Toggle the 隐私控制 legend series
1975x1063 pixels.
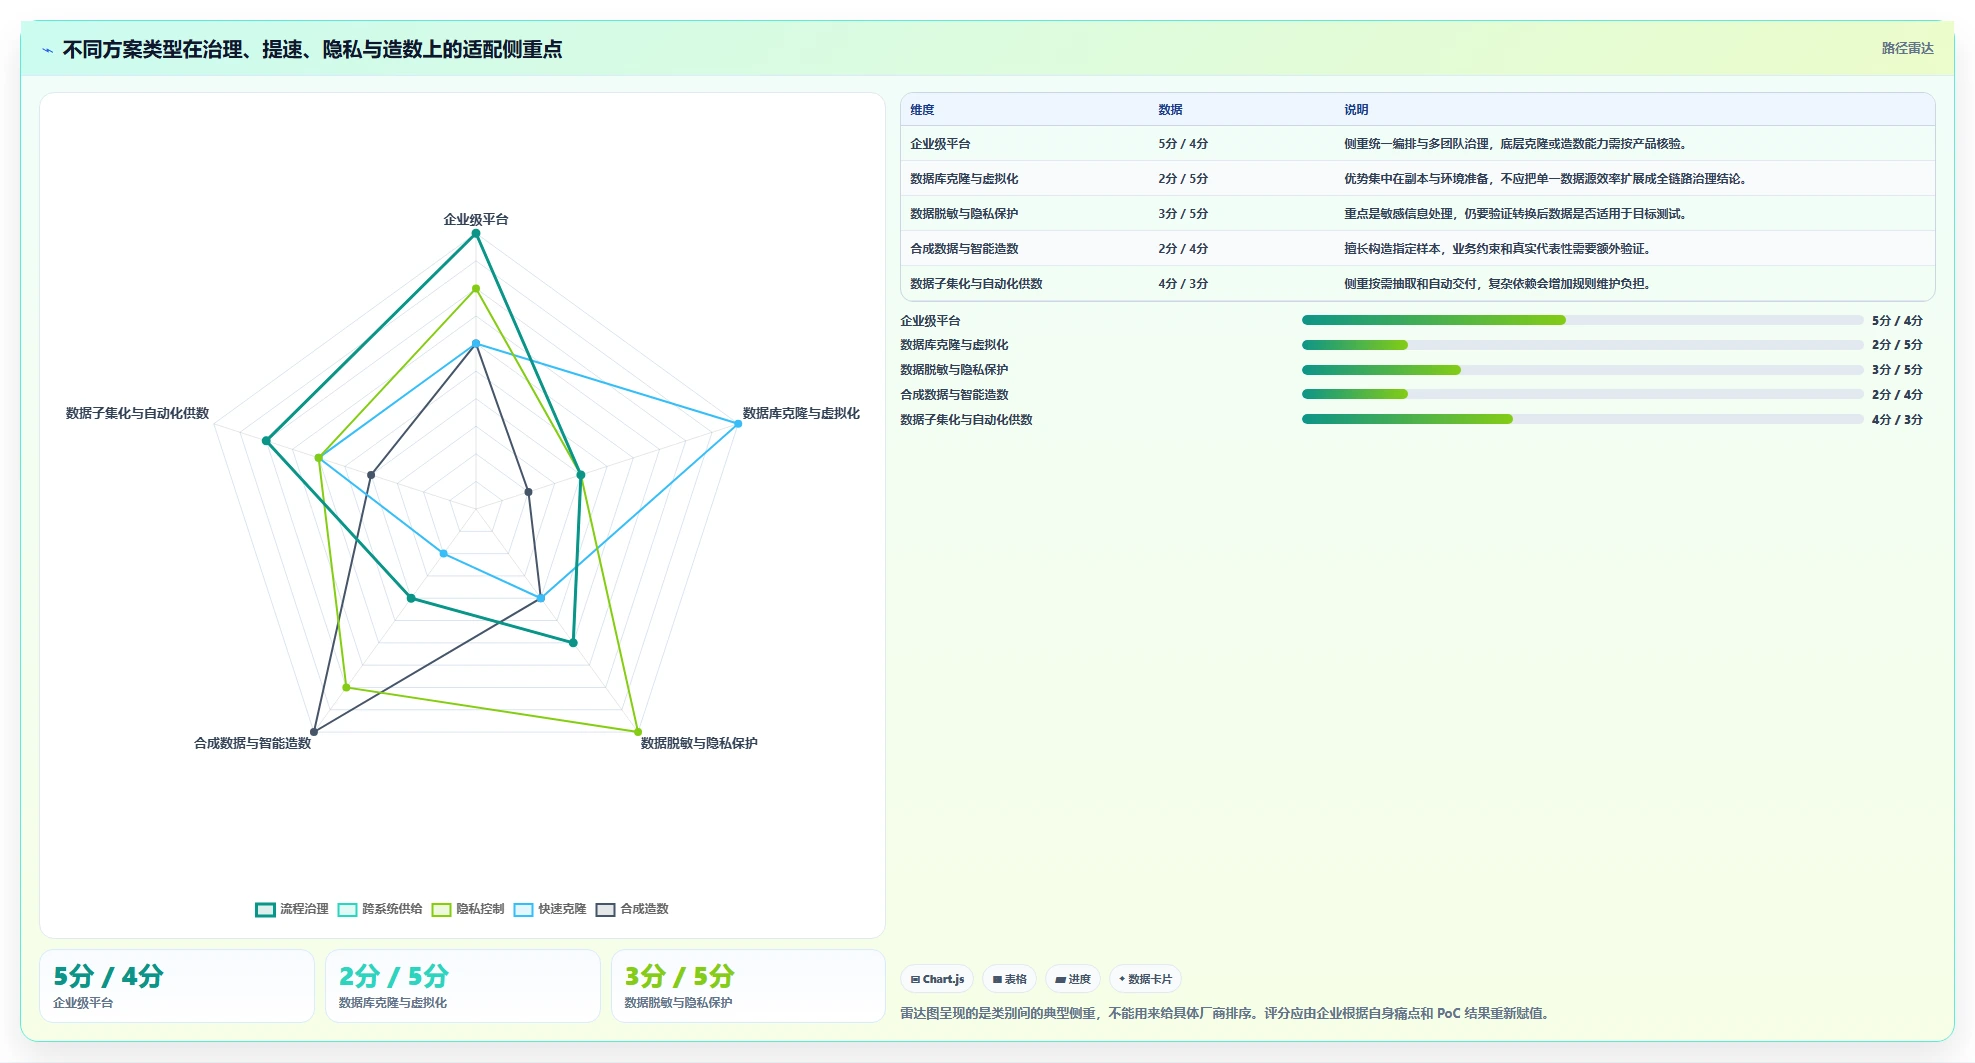tap(468, 909)
